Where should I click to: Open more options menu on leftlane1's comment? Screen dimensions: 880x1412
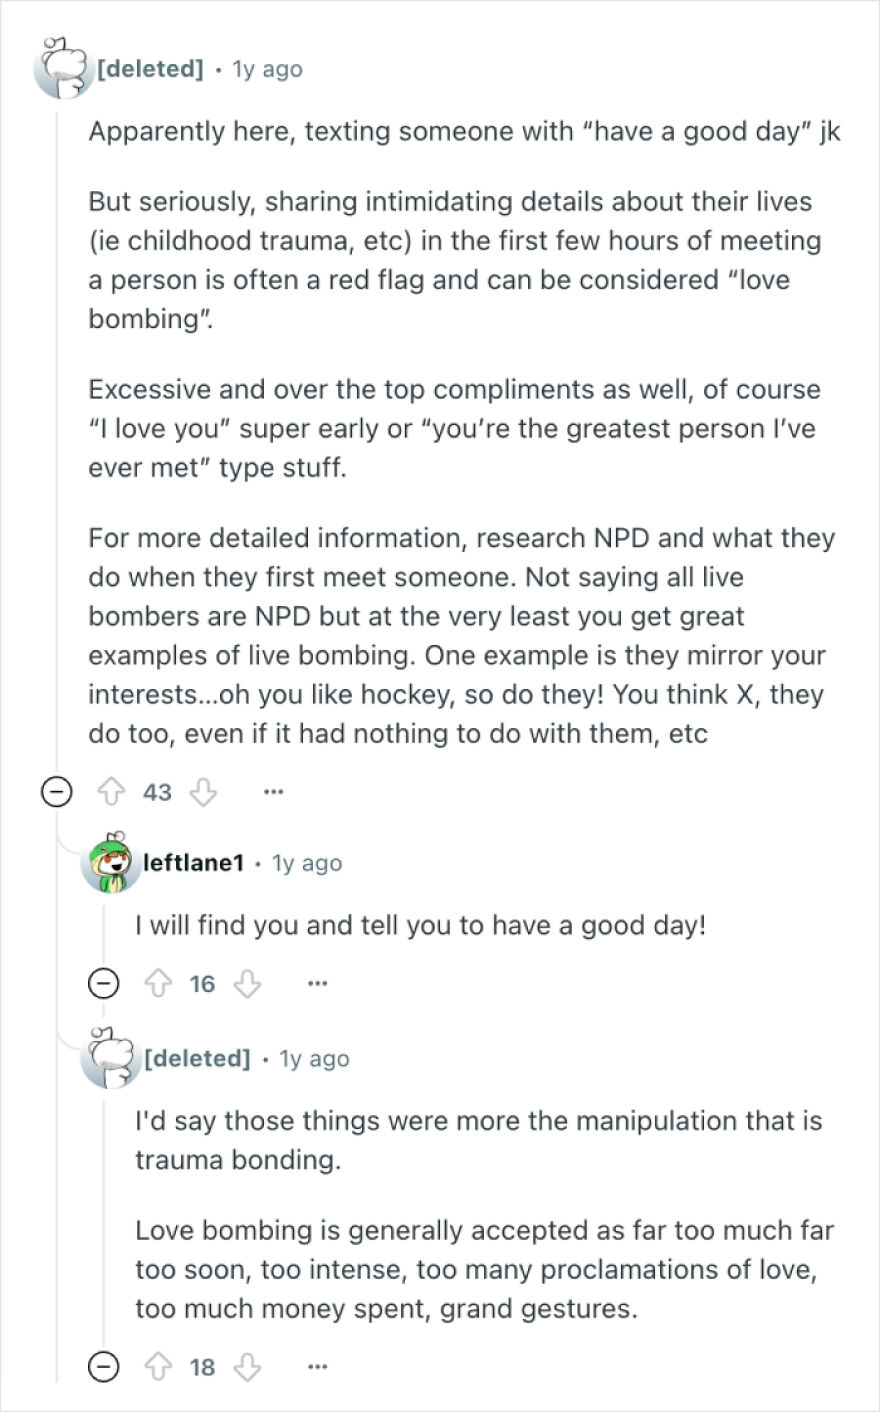[317, 983]
